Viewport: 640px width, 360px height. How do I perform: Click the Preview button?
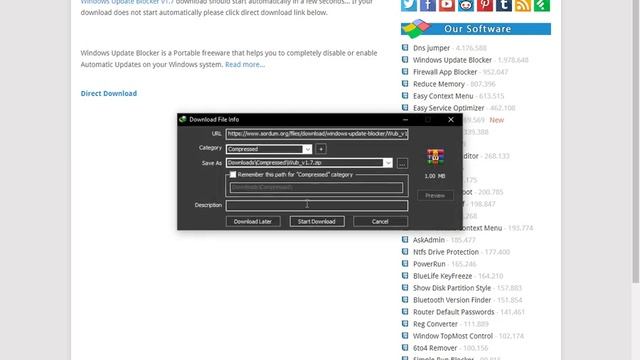435,196
